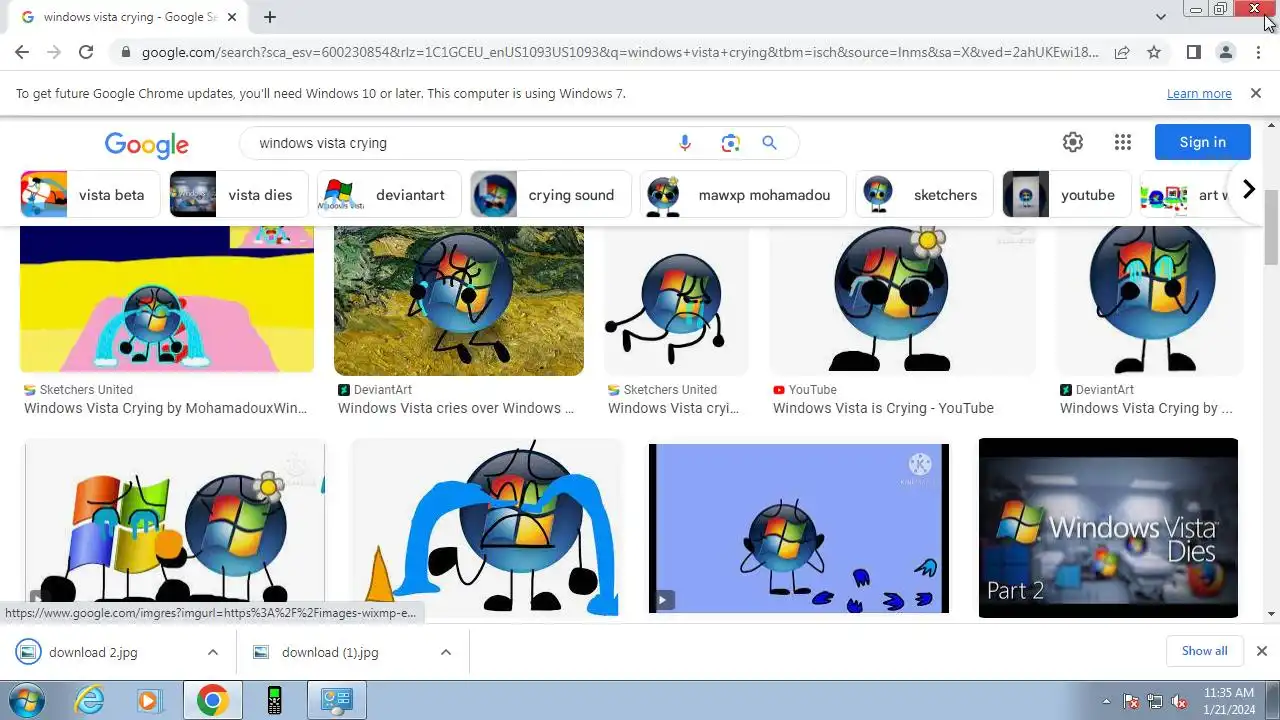Go to Google home via logo
Image resolution: width=1280 pixels, height=720 pixels.
(x=147, y=145)
